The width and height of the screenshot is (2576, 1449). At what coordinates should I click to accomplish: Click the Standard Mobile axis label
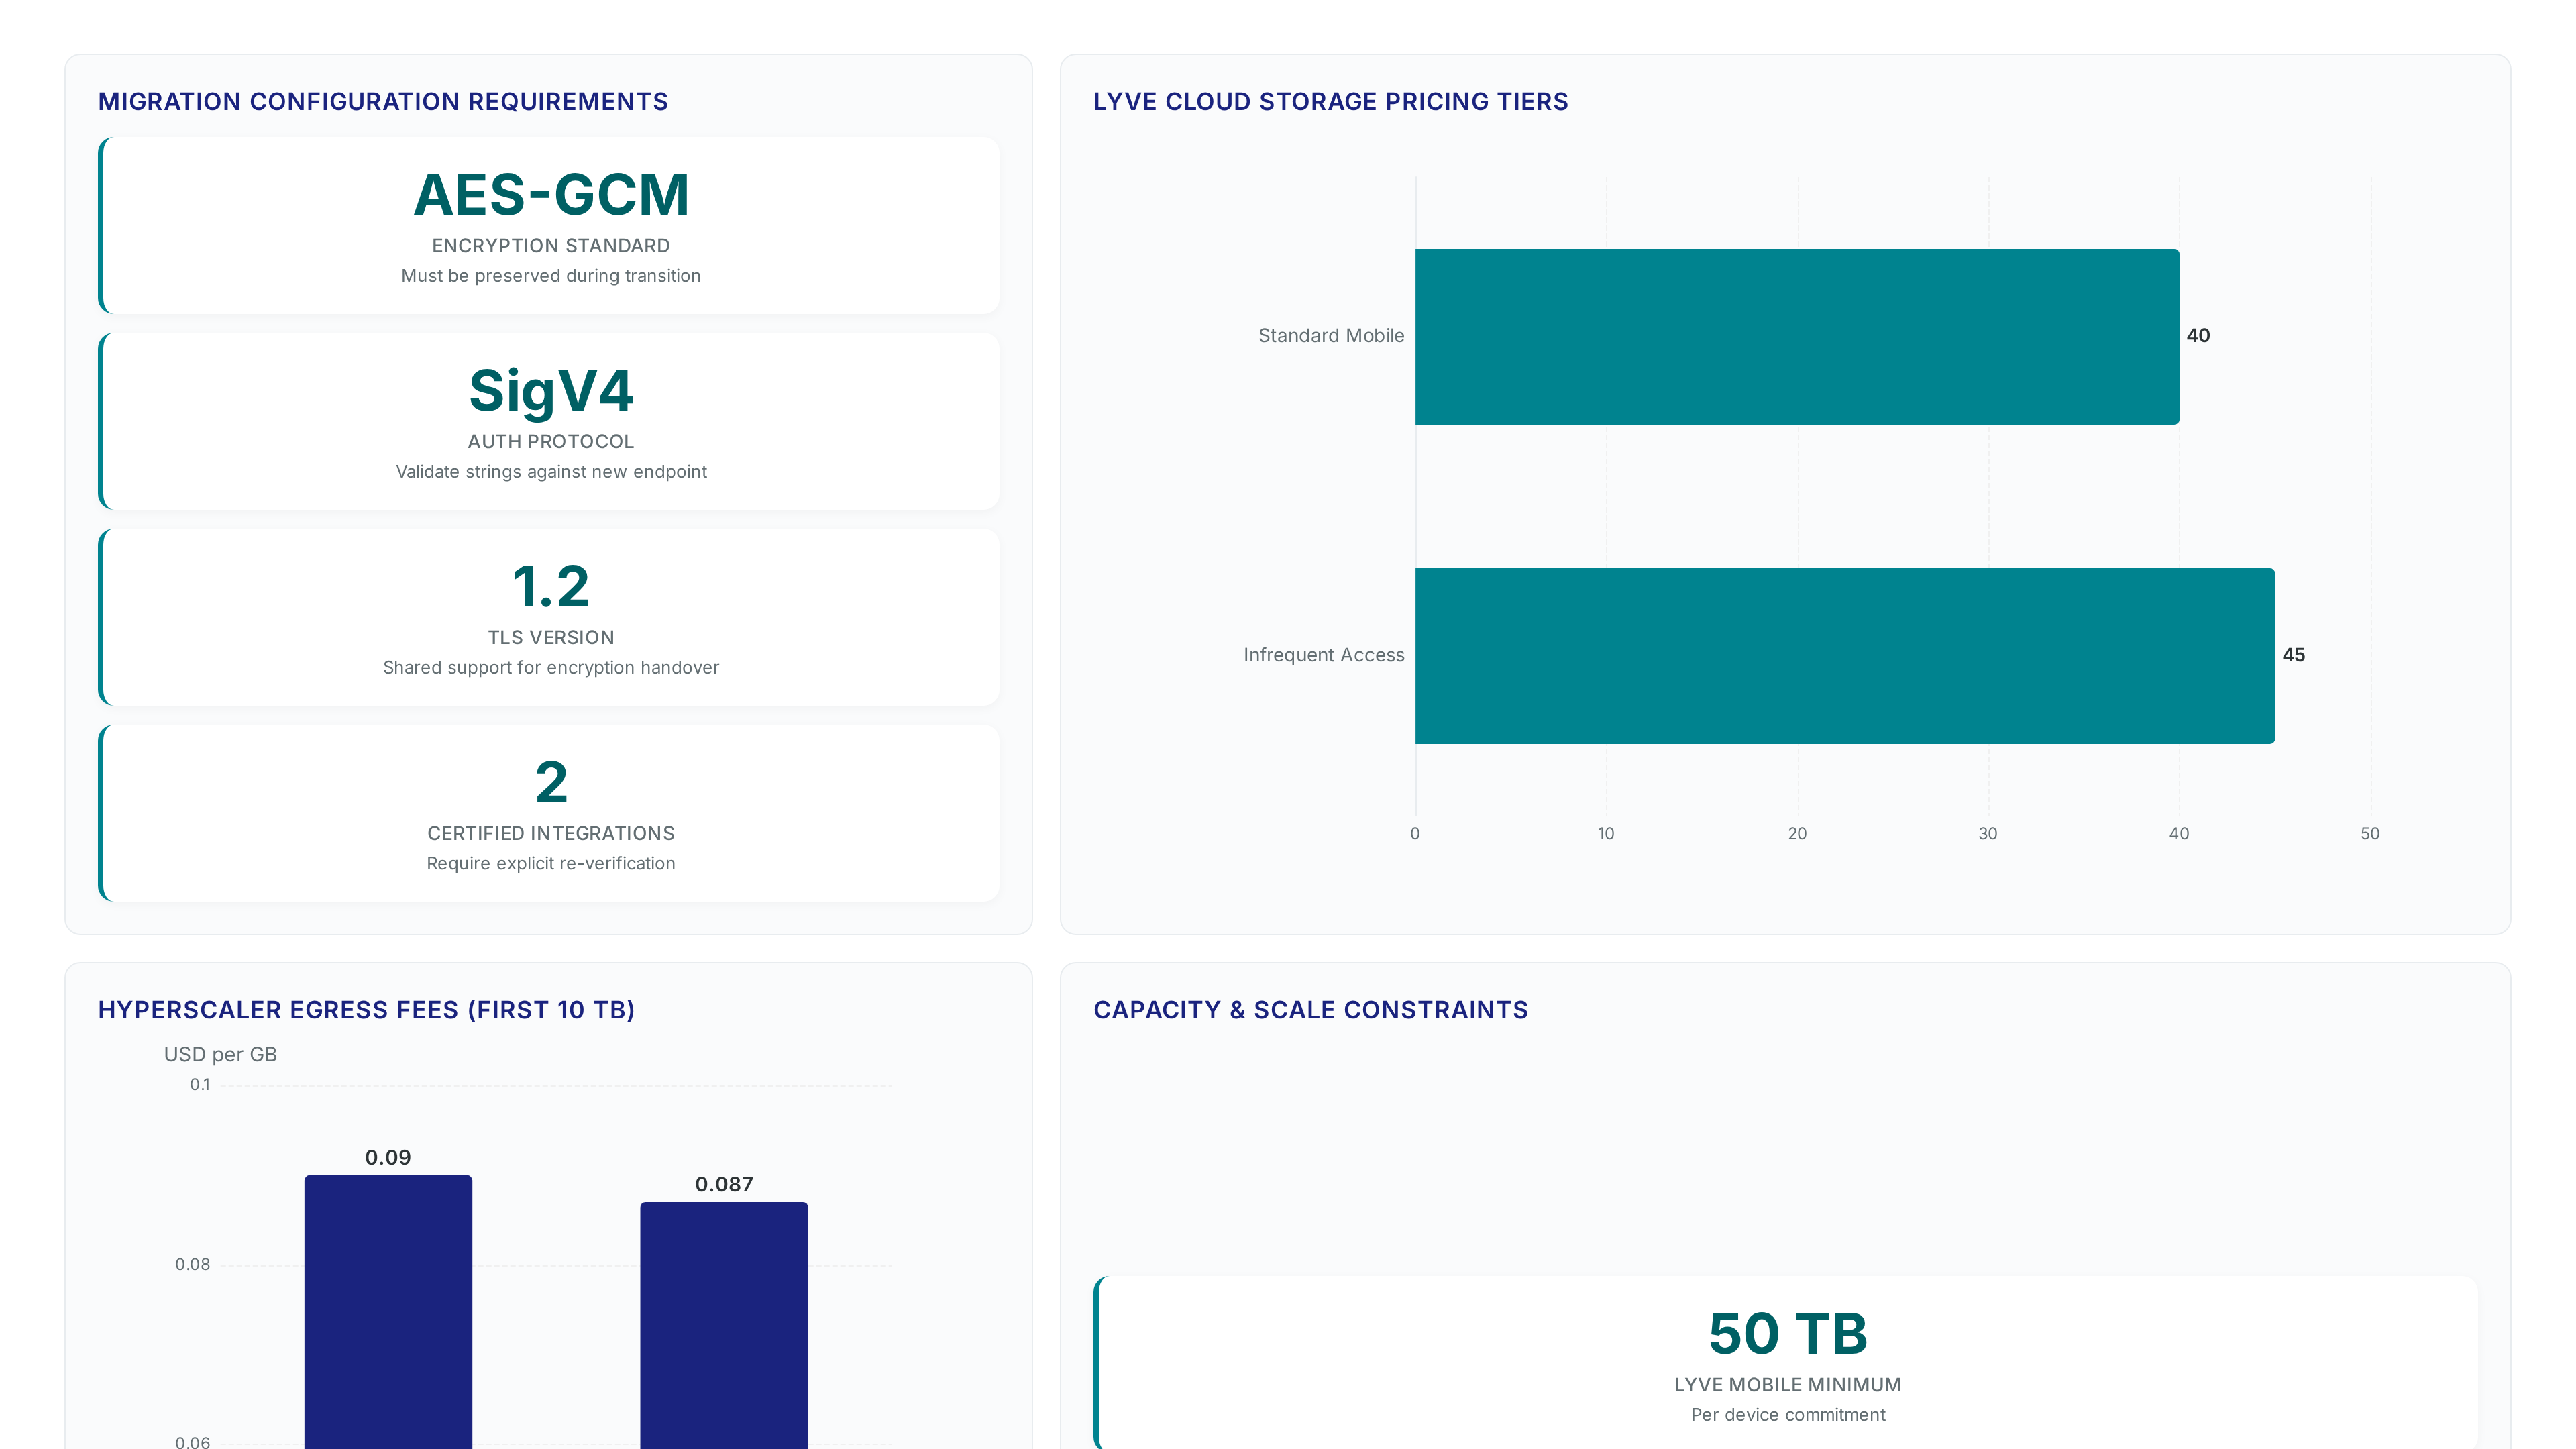(1331, 336)
